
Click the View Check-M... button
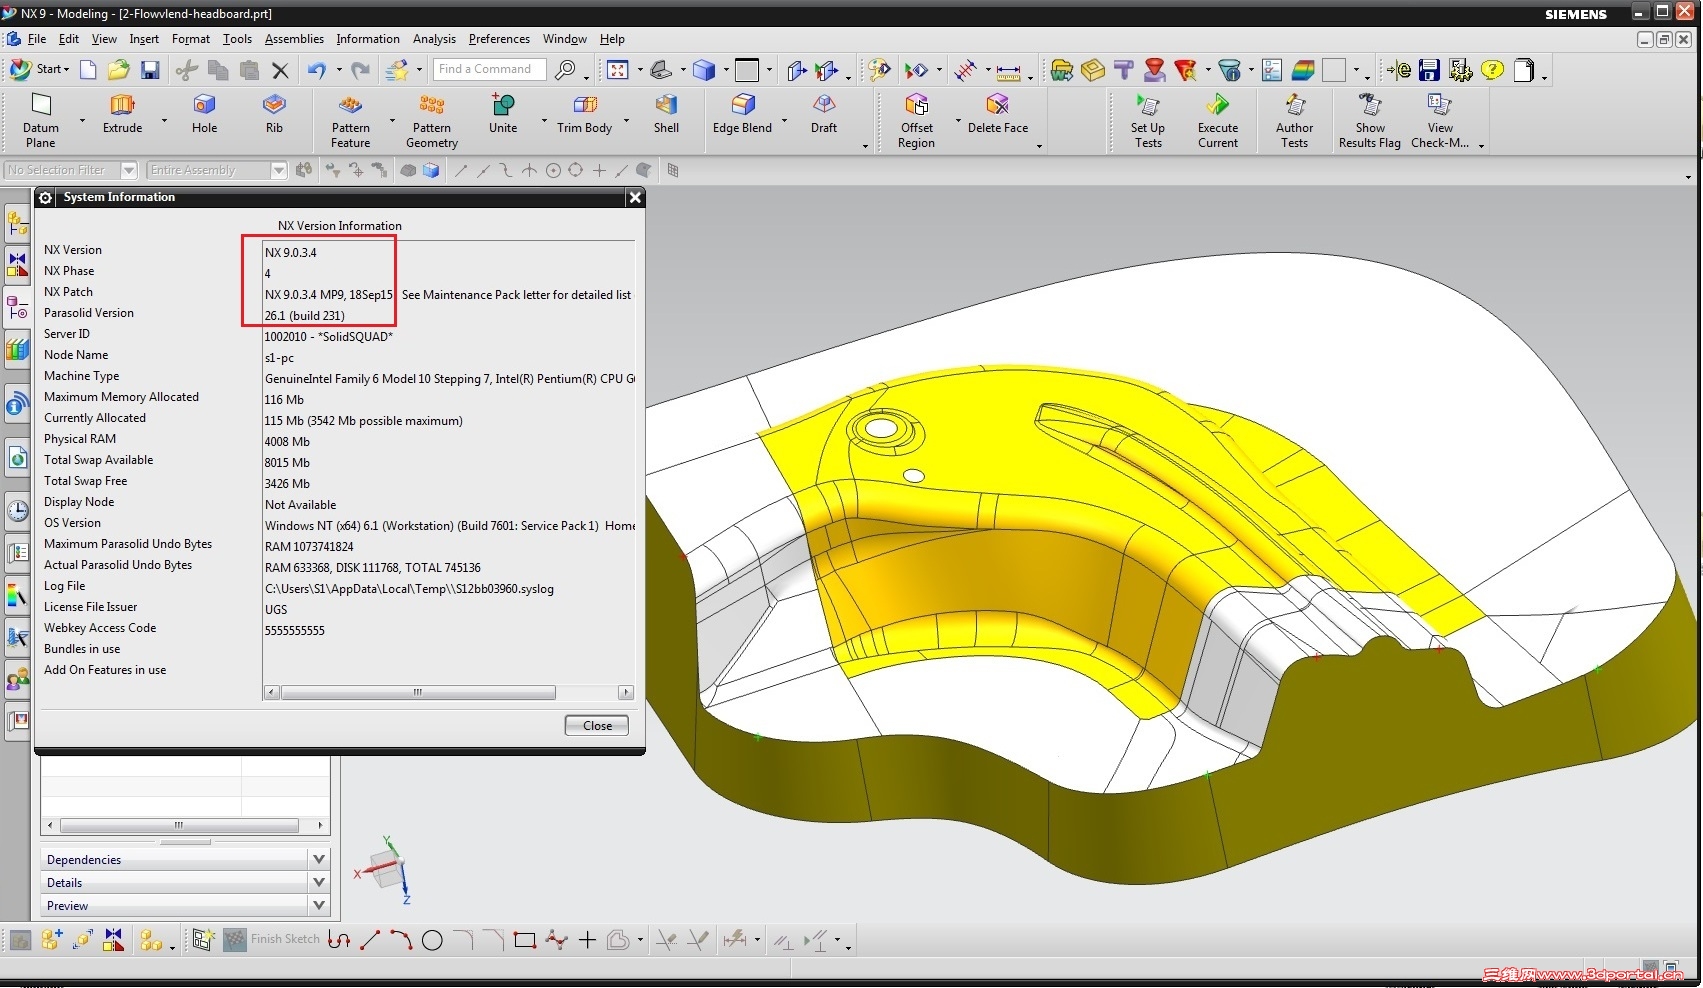[x=1440, y=120]
